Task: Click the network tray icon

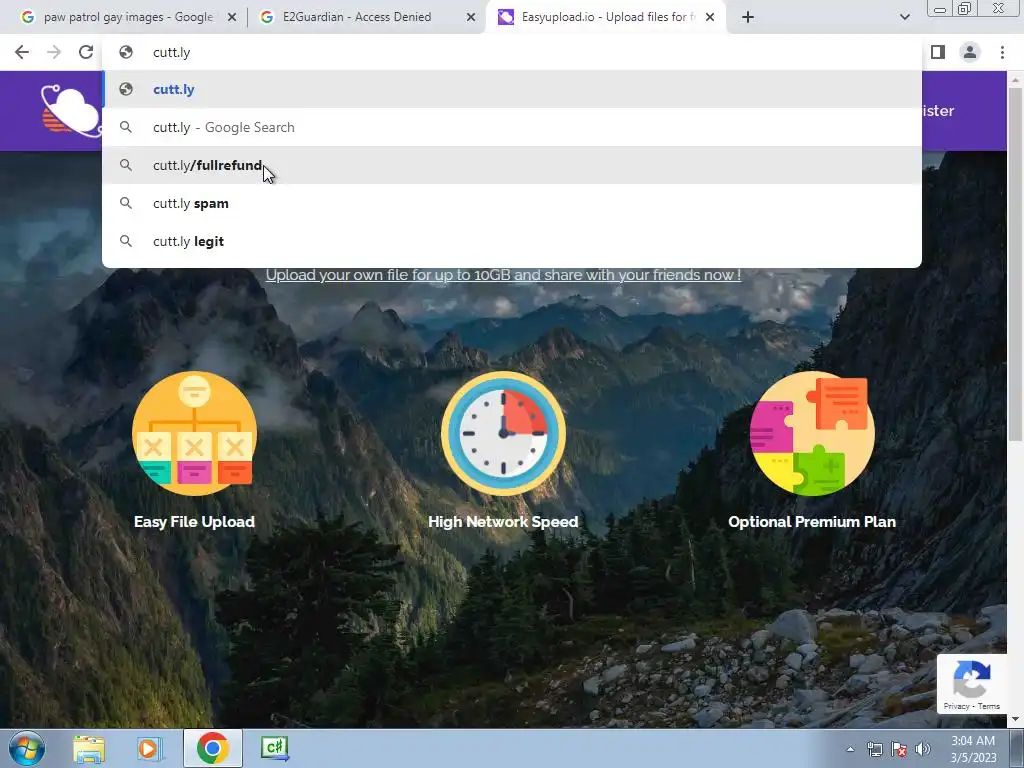Action: [x=874, y=749]
